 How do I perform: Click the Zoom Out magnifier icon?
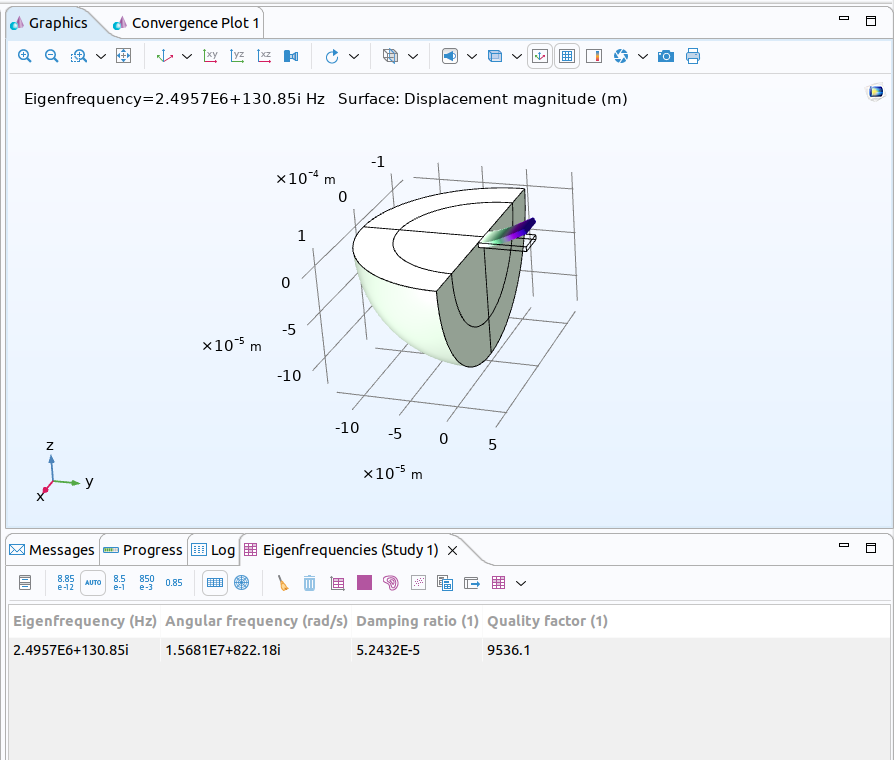(x=52, y=56)
